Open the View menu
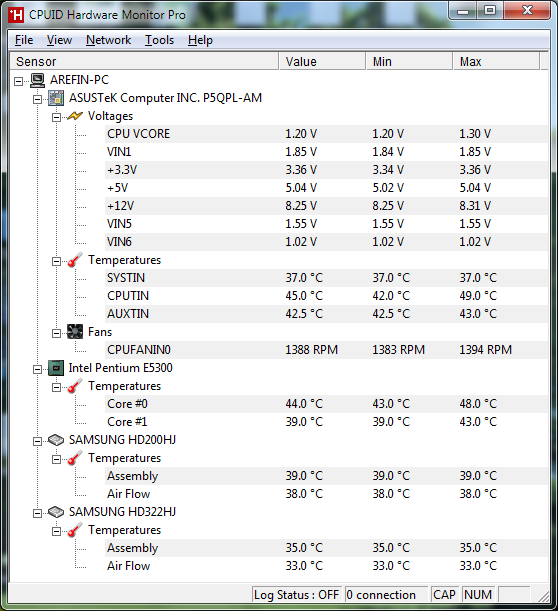 point(59,40)
